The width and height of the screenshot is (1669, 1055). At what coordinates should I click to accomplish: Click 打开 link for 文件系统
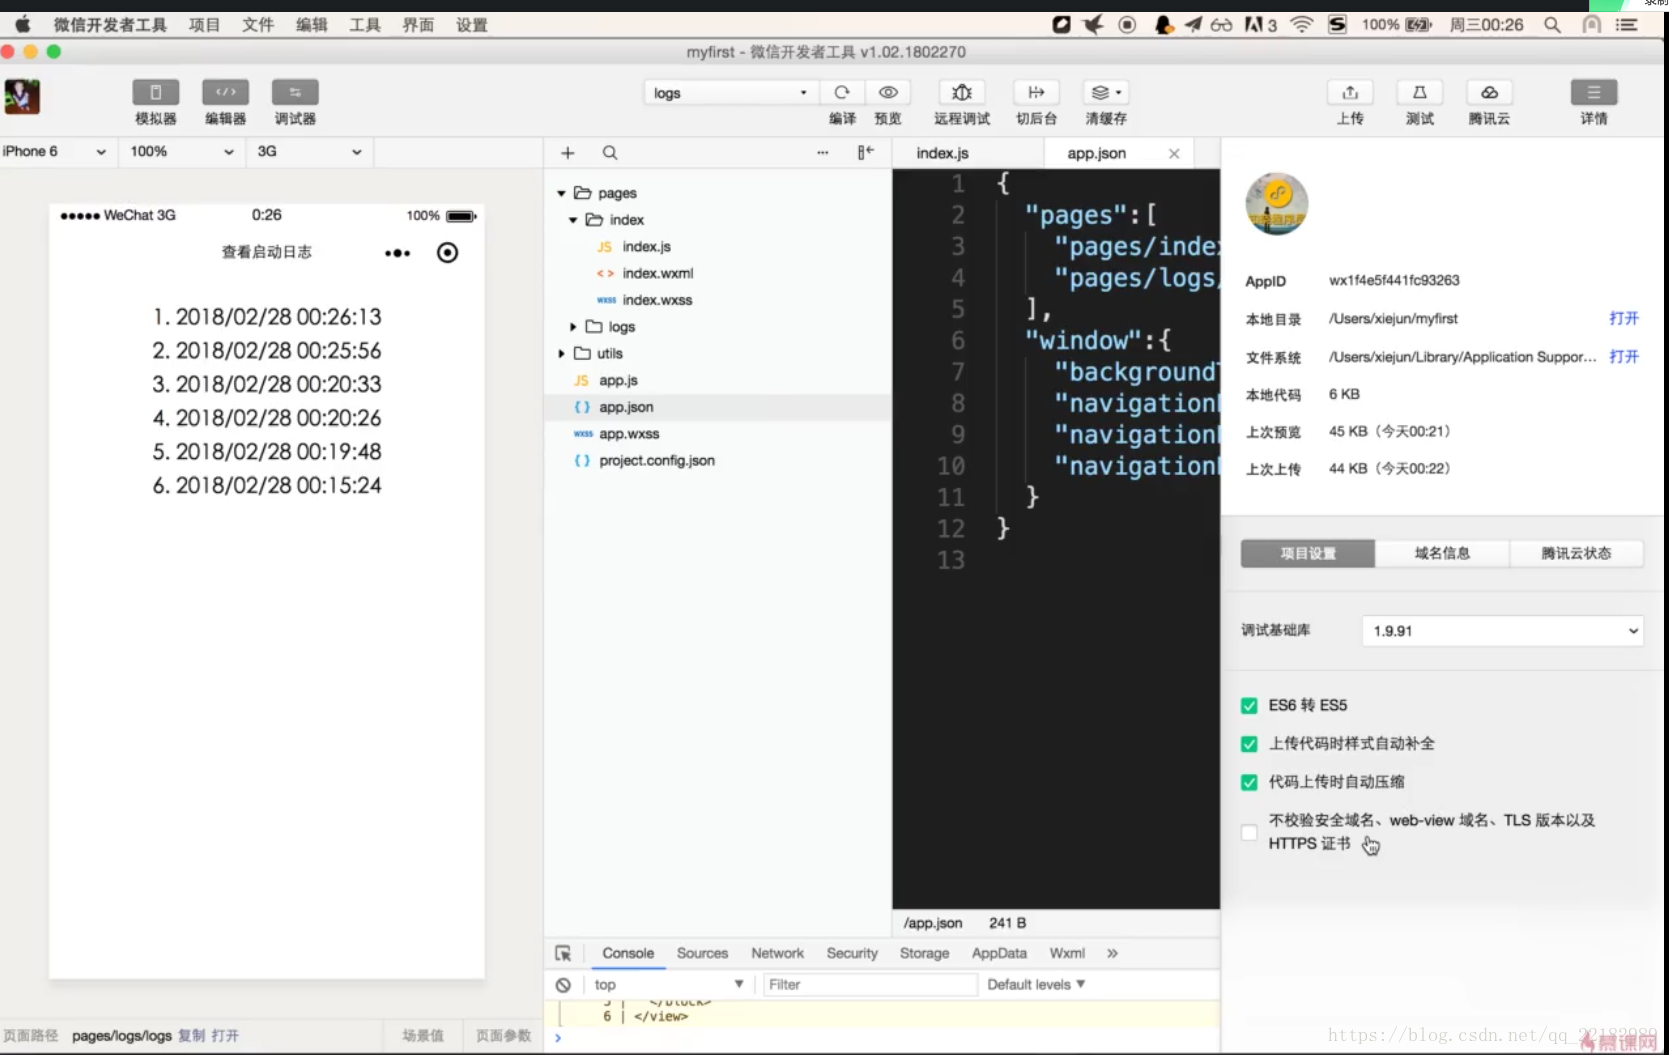coord(1623,357)
